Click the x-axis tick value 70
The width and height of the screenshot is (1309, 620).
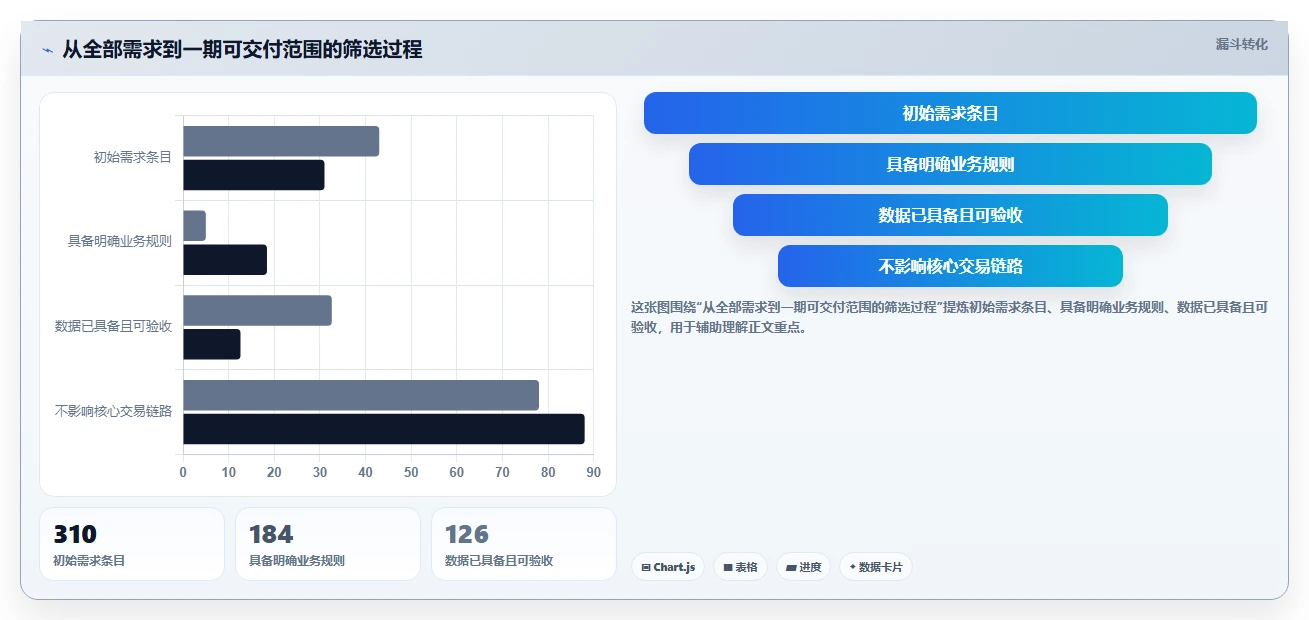(502, 473)
